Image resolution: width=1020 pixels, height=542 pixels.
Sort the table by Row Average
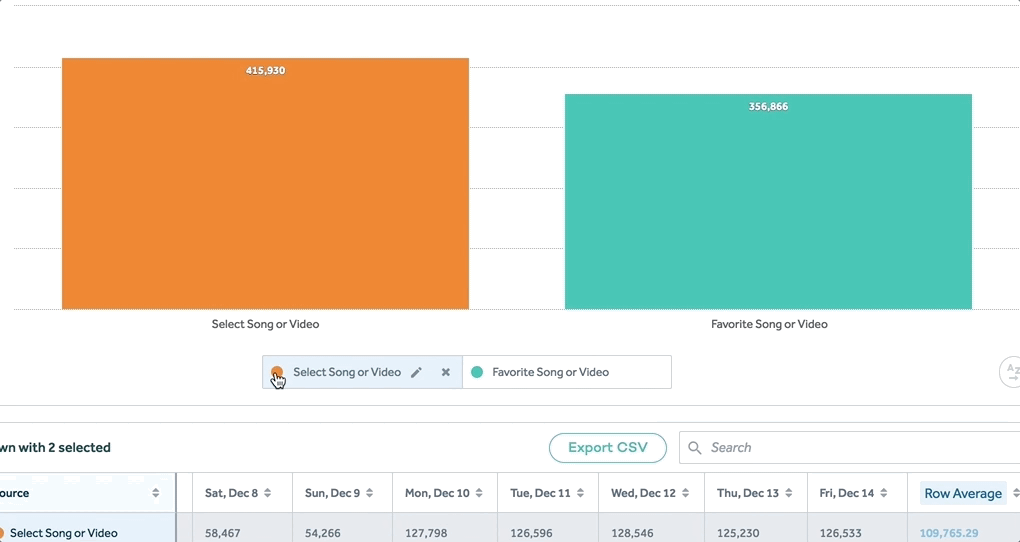point(963,493)
